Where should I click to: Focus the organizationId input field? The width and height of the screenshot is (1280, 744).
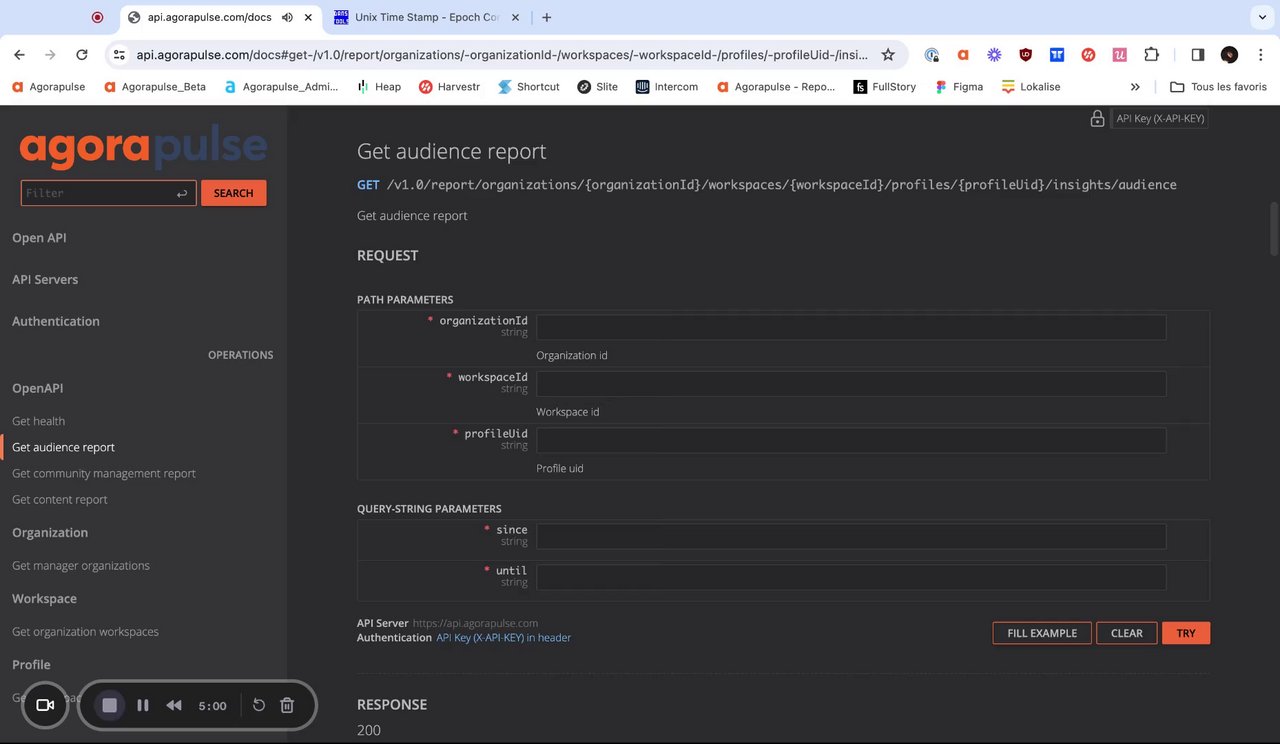(850, 327)
